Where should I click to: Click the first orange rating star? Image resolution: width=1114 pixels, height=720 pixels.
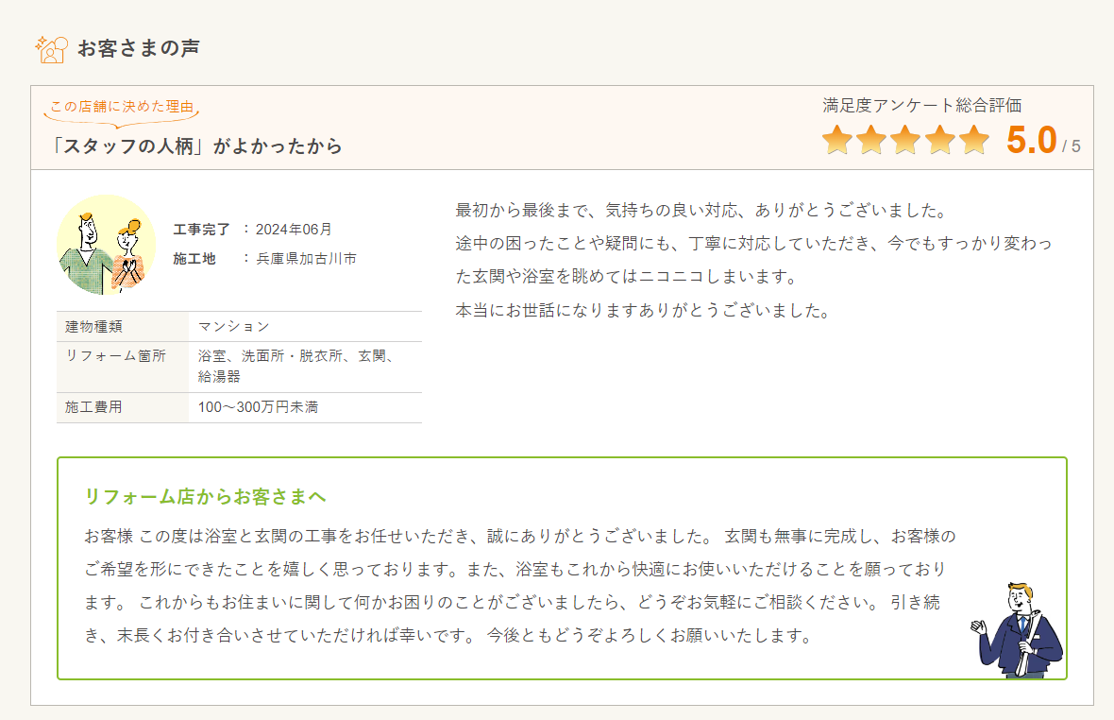point(837,141)
